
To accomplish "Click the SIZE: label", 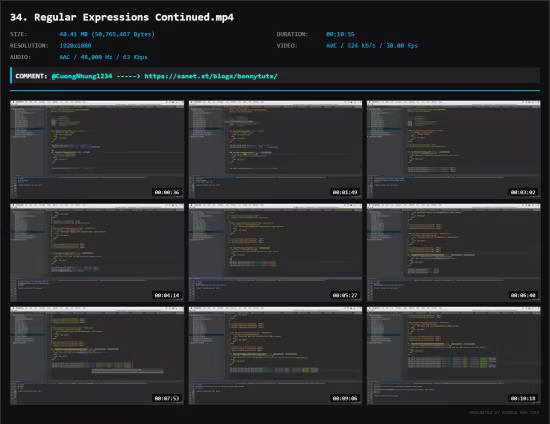I will coord(19,34).
